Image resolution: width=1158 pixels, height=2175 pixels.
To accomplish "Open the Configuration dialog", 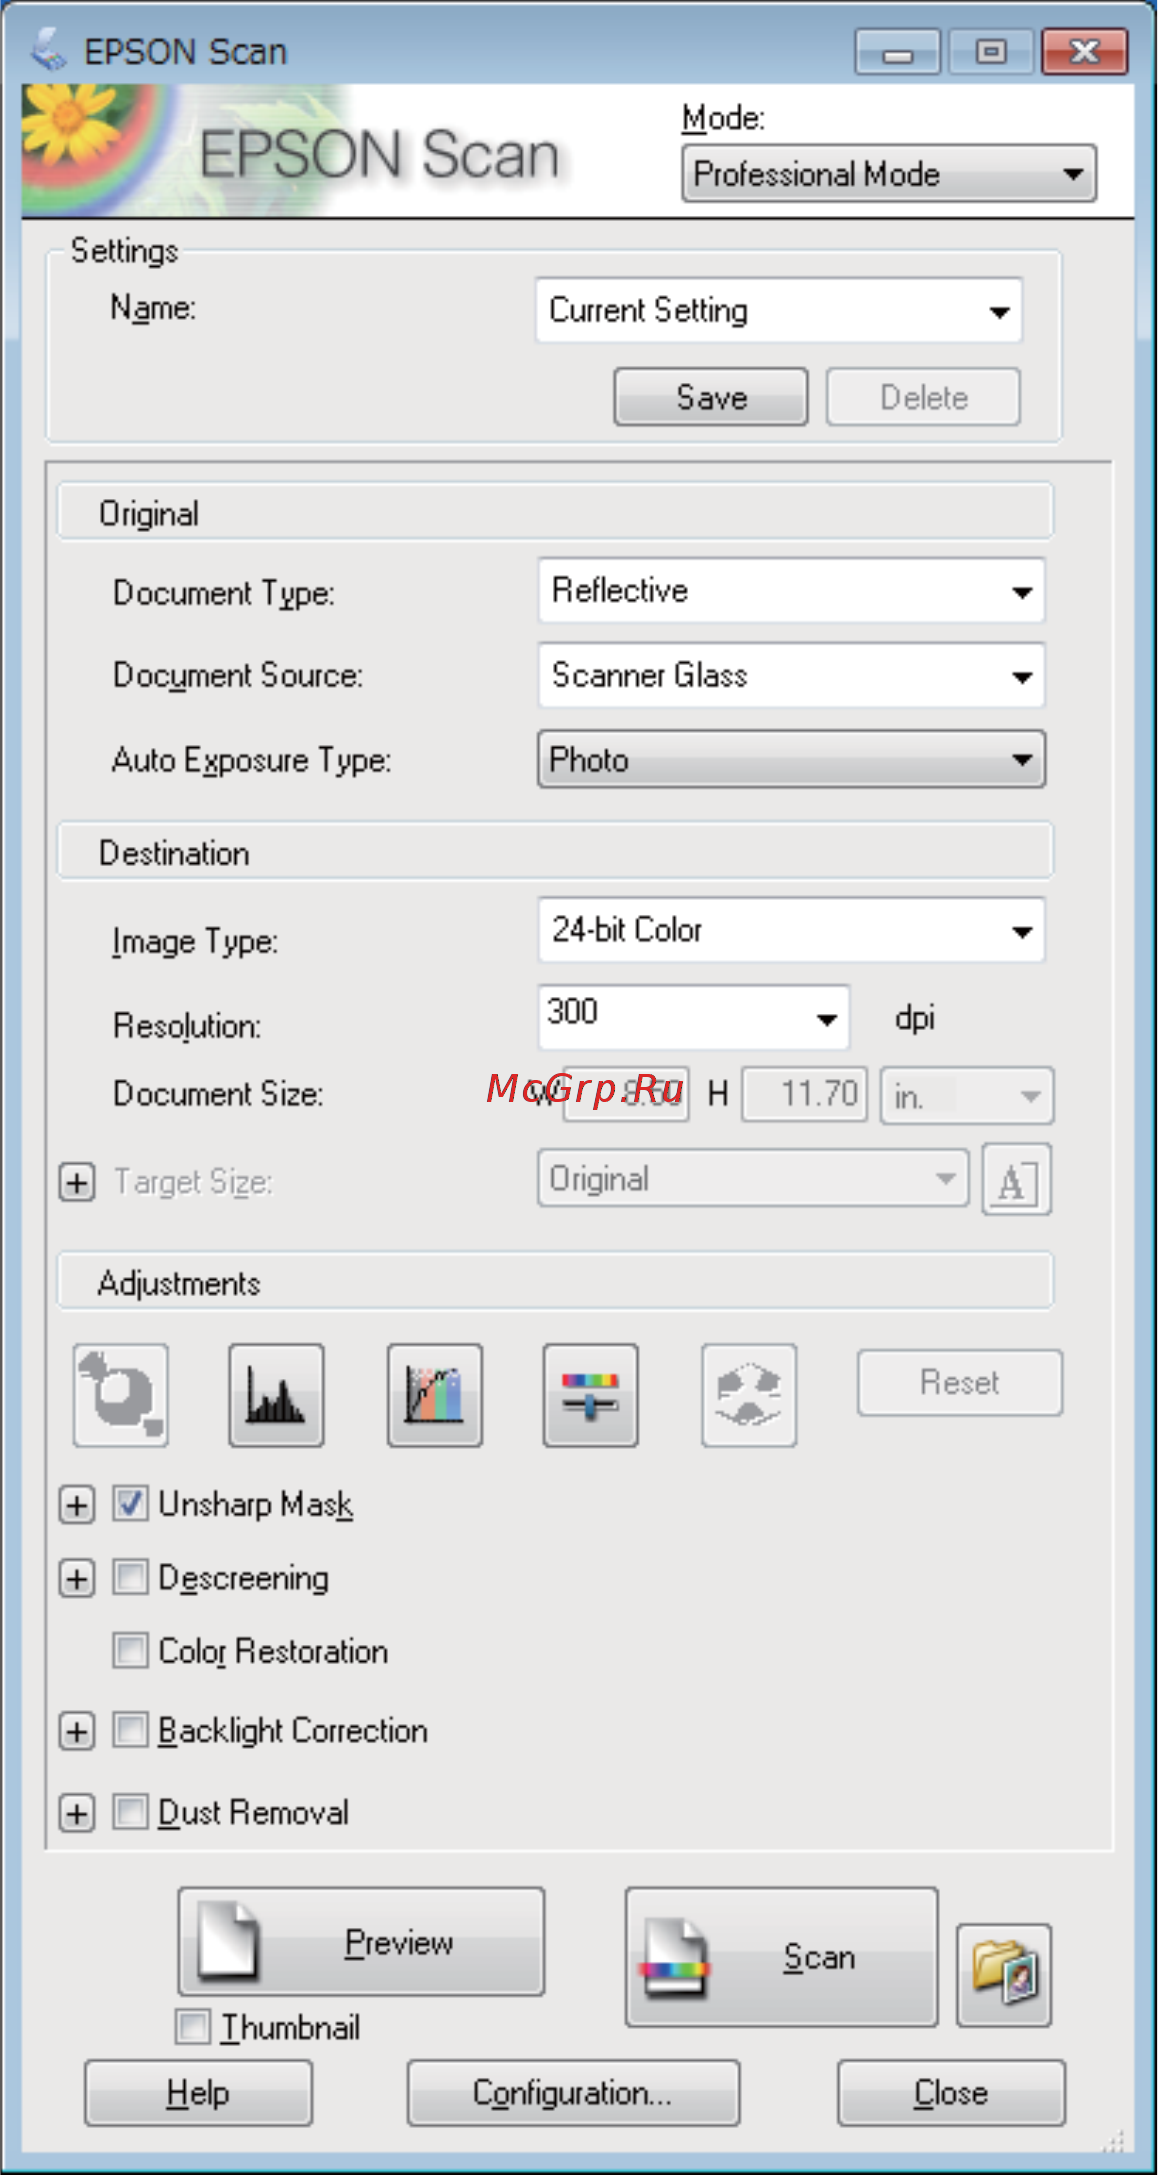I will coord(573,2092).
